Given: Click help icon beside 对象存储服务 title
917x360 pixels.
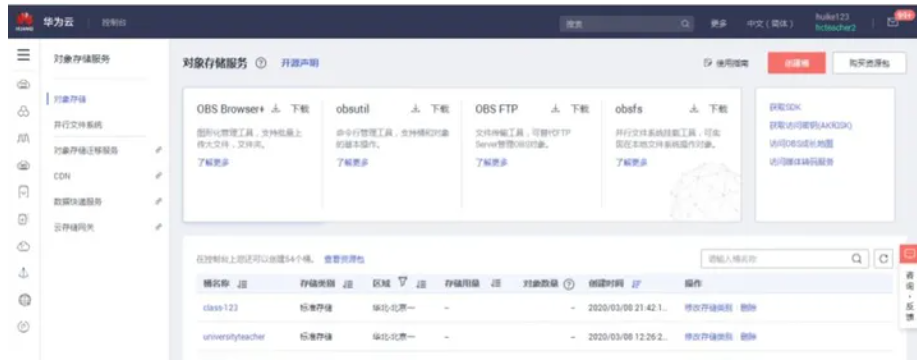Looking at the screenshot, I should click(x=261, y=63).
